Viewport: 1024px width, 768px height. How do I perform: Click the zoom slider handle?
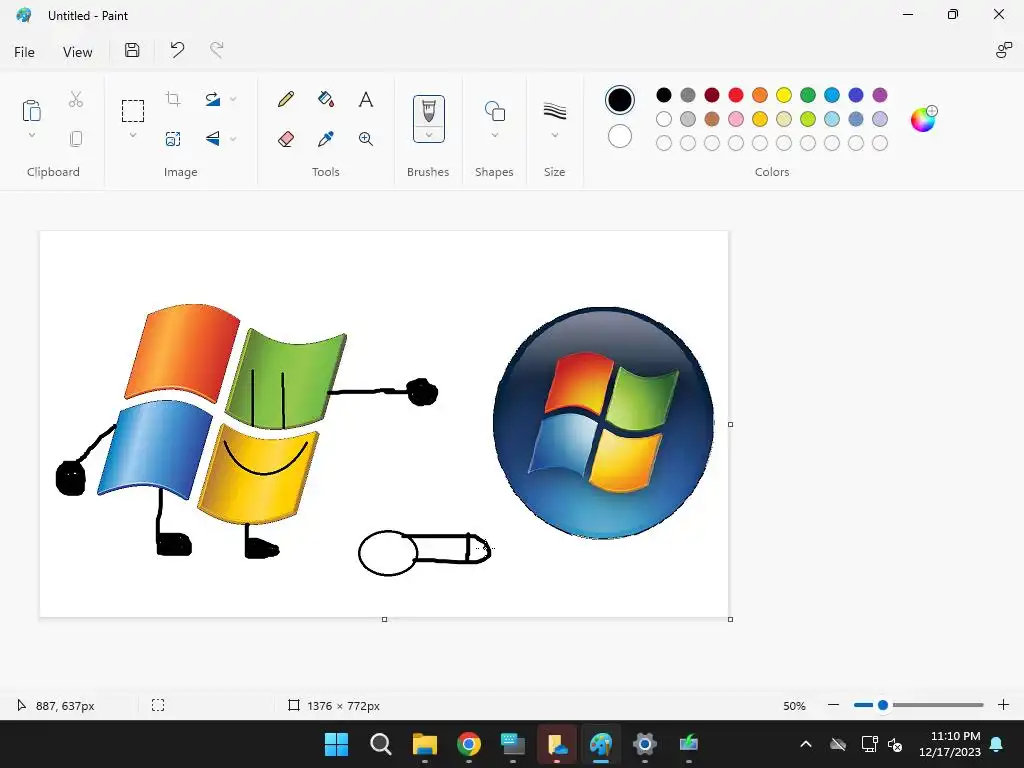883,705
